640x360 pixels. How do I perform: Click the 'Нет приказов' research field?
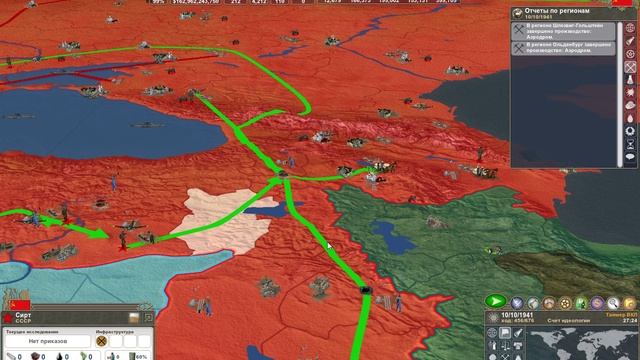[48, 341]
